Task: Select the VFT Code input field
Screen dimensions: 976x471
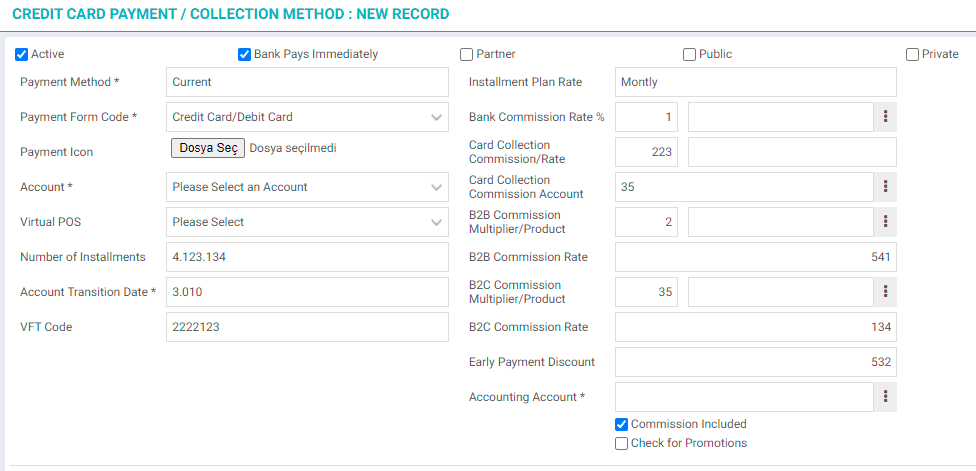Action: coord(307,327)
